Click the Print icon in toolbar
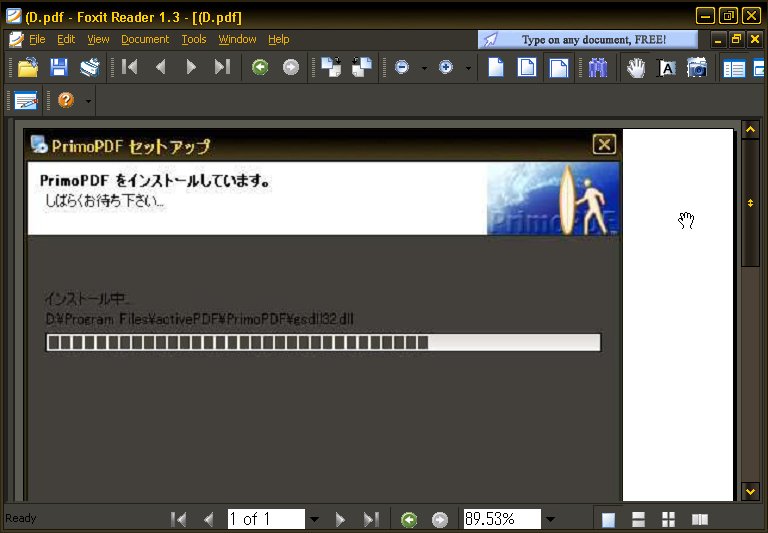 (x=90, y=67)
